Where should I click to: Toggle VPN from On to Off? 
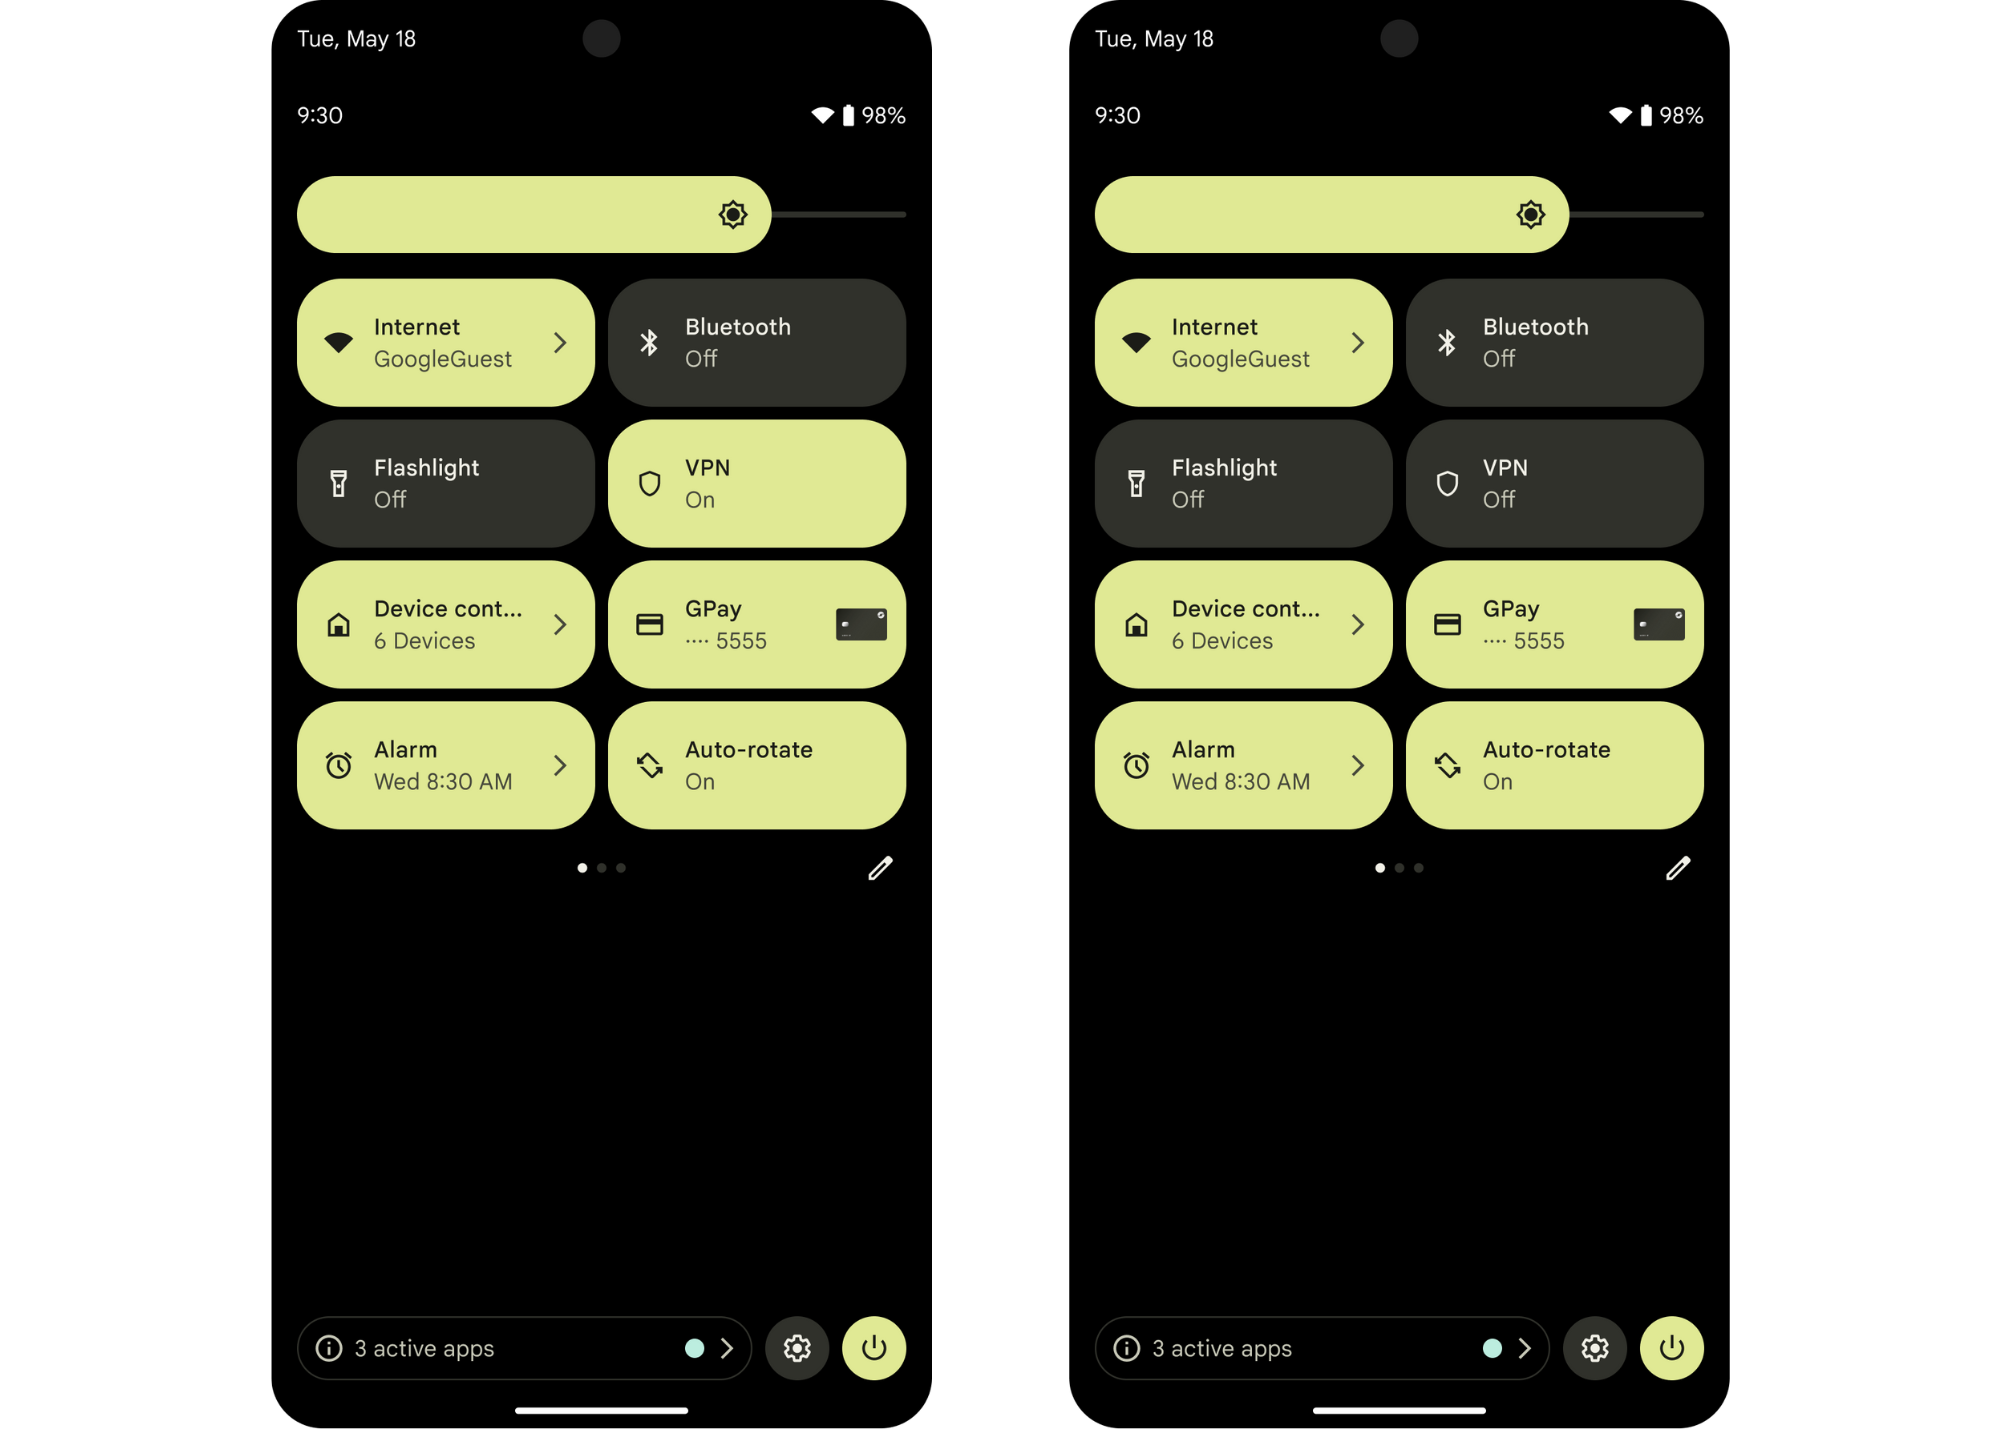[x=756, y=483]
